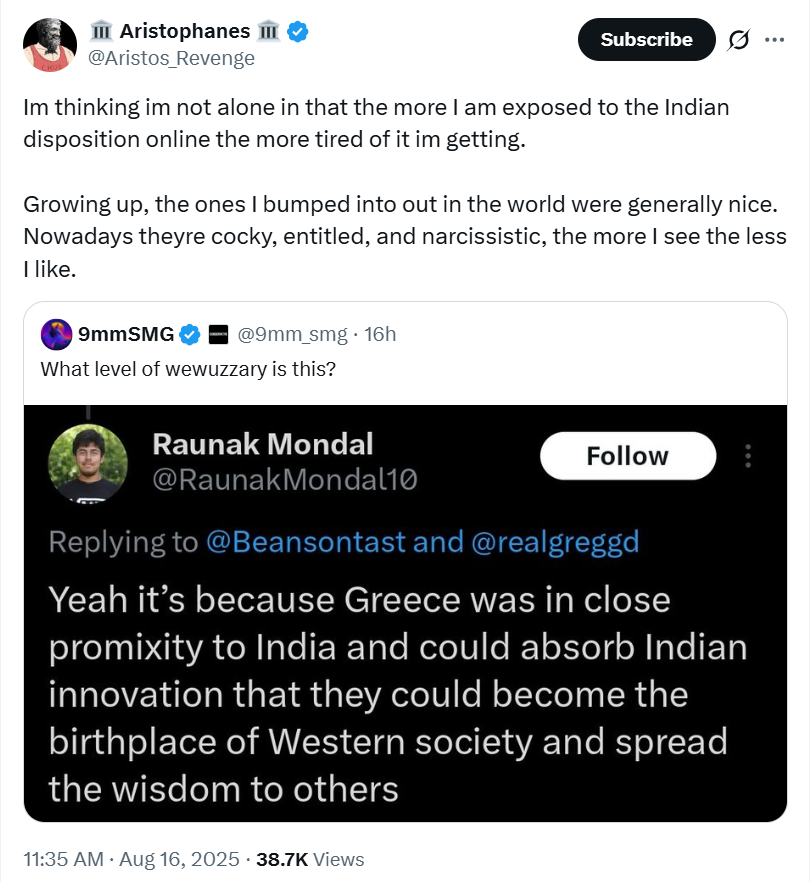Open the @Aristos_Revenge handle link

(x=172, y=58)
